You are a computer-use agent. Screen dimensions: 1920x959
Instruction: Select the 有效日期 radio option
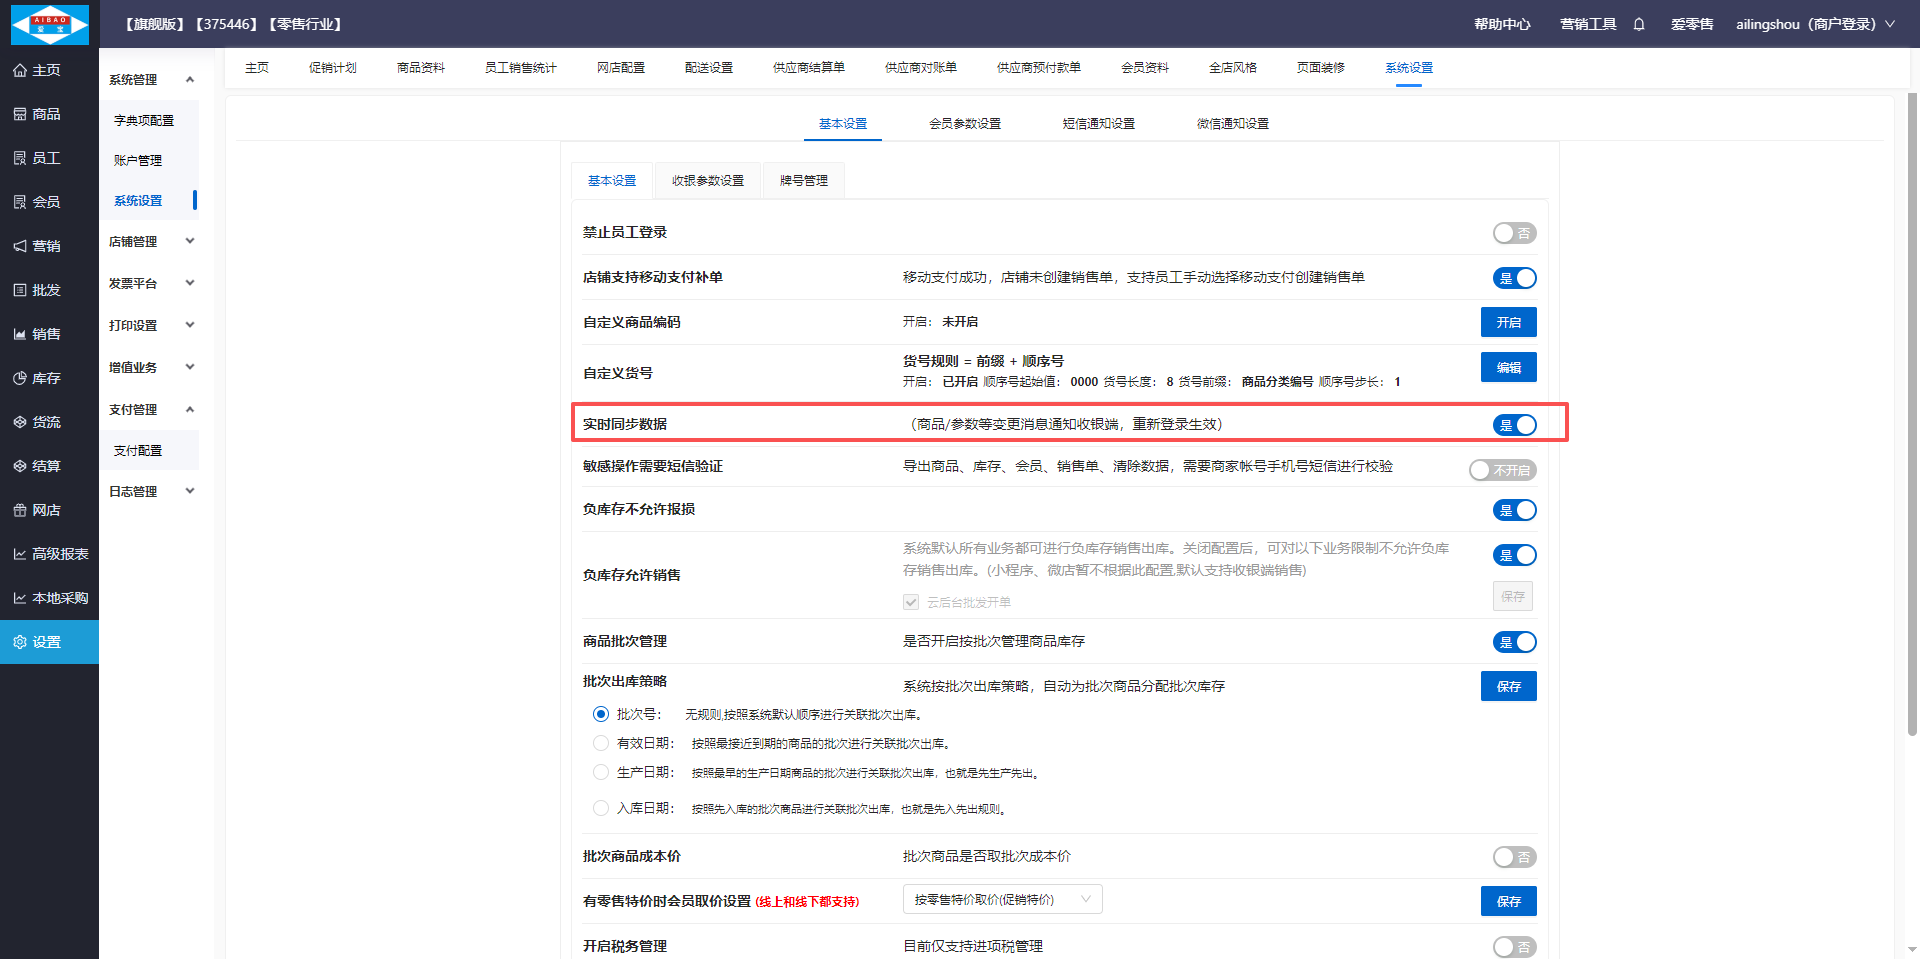(x=601, y=743)
